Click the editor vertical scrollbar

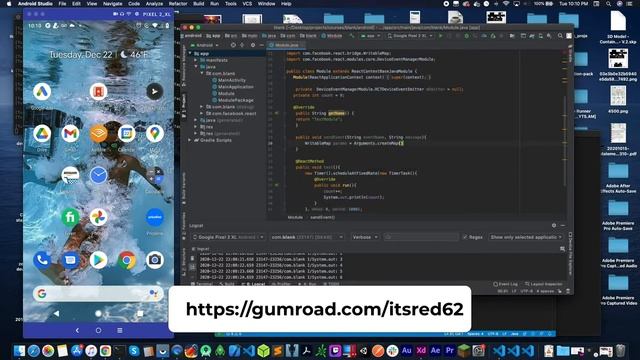pyautogui.click(x=565, y=141)
